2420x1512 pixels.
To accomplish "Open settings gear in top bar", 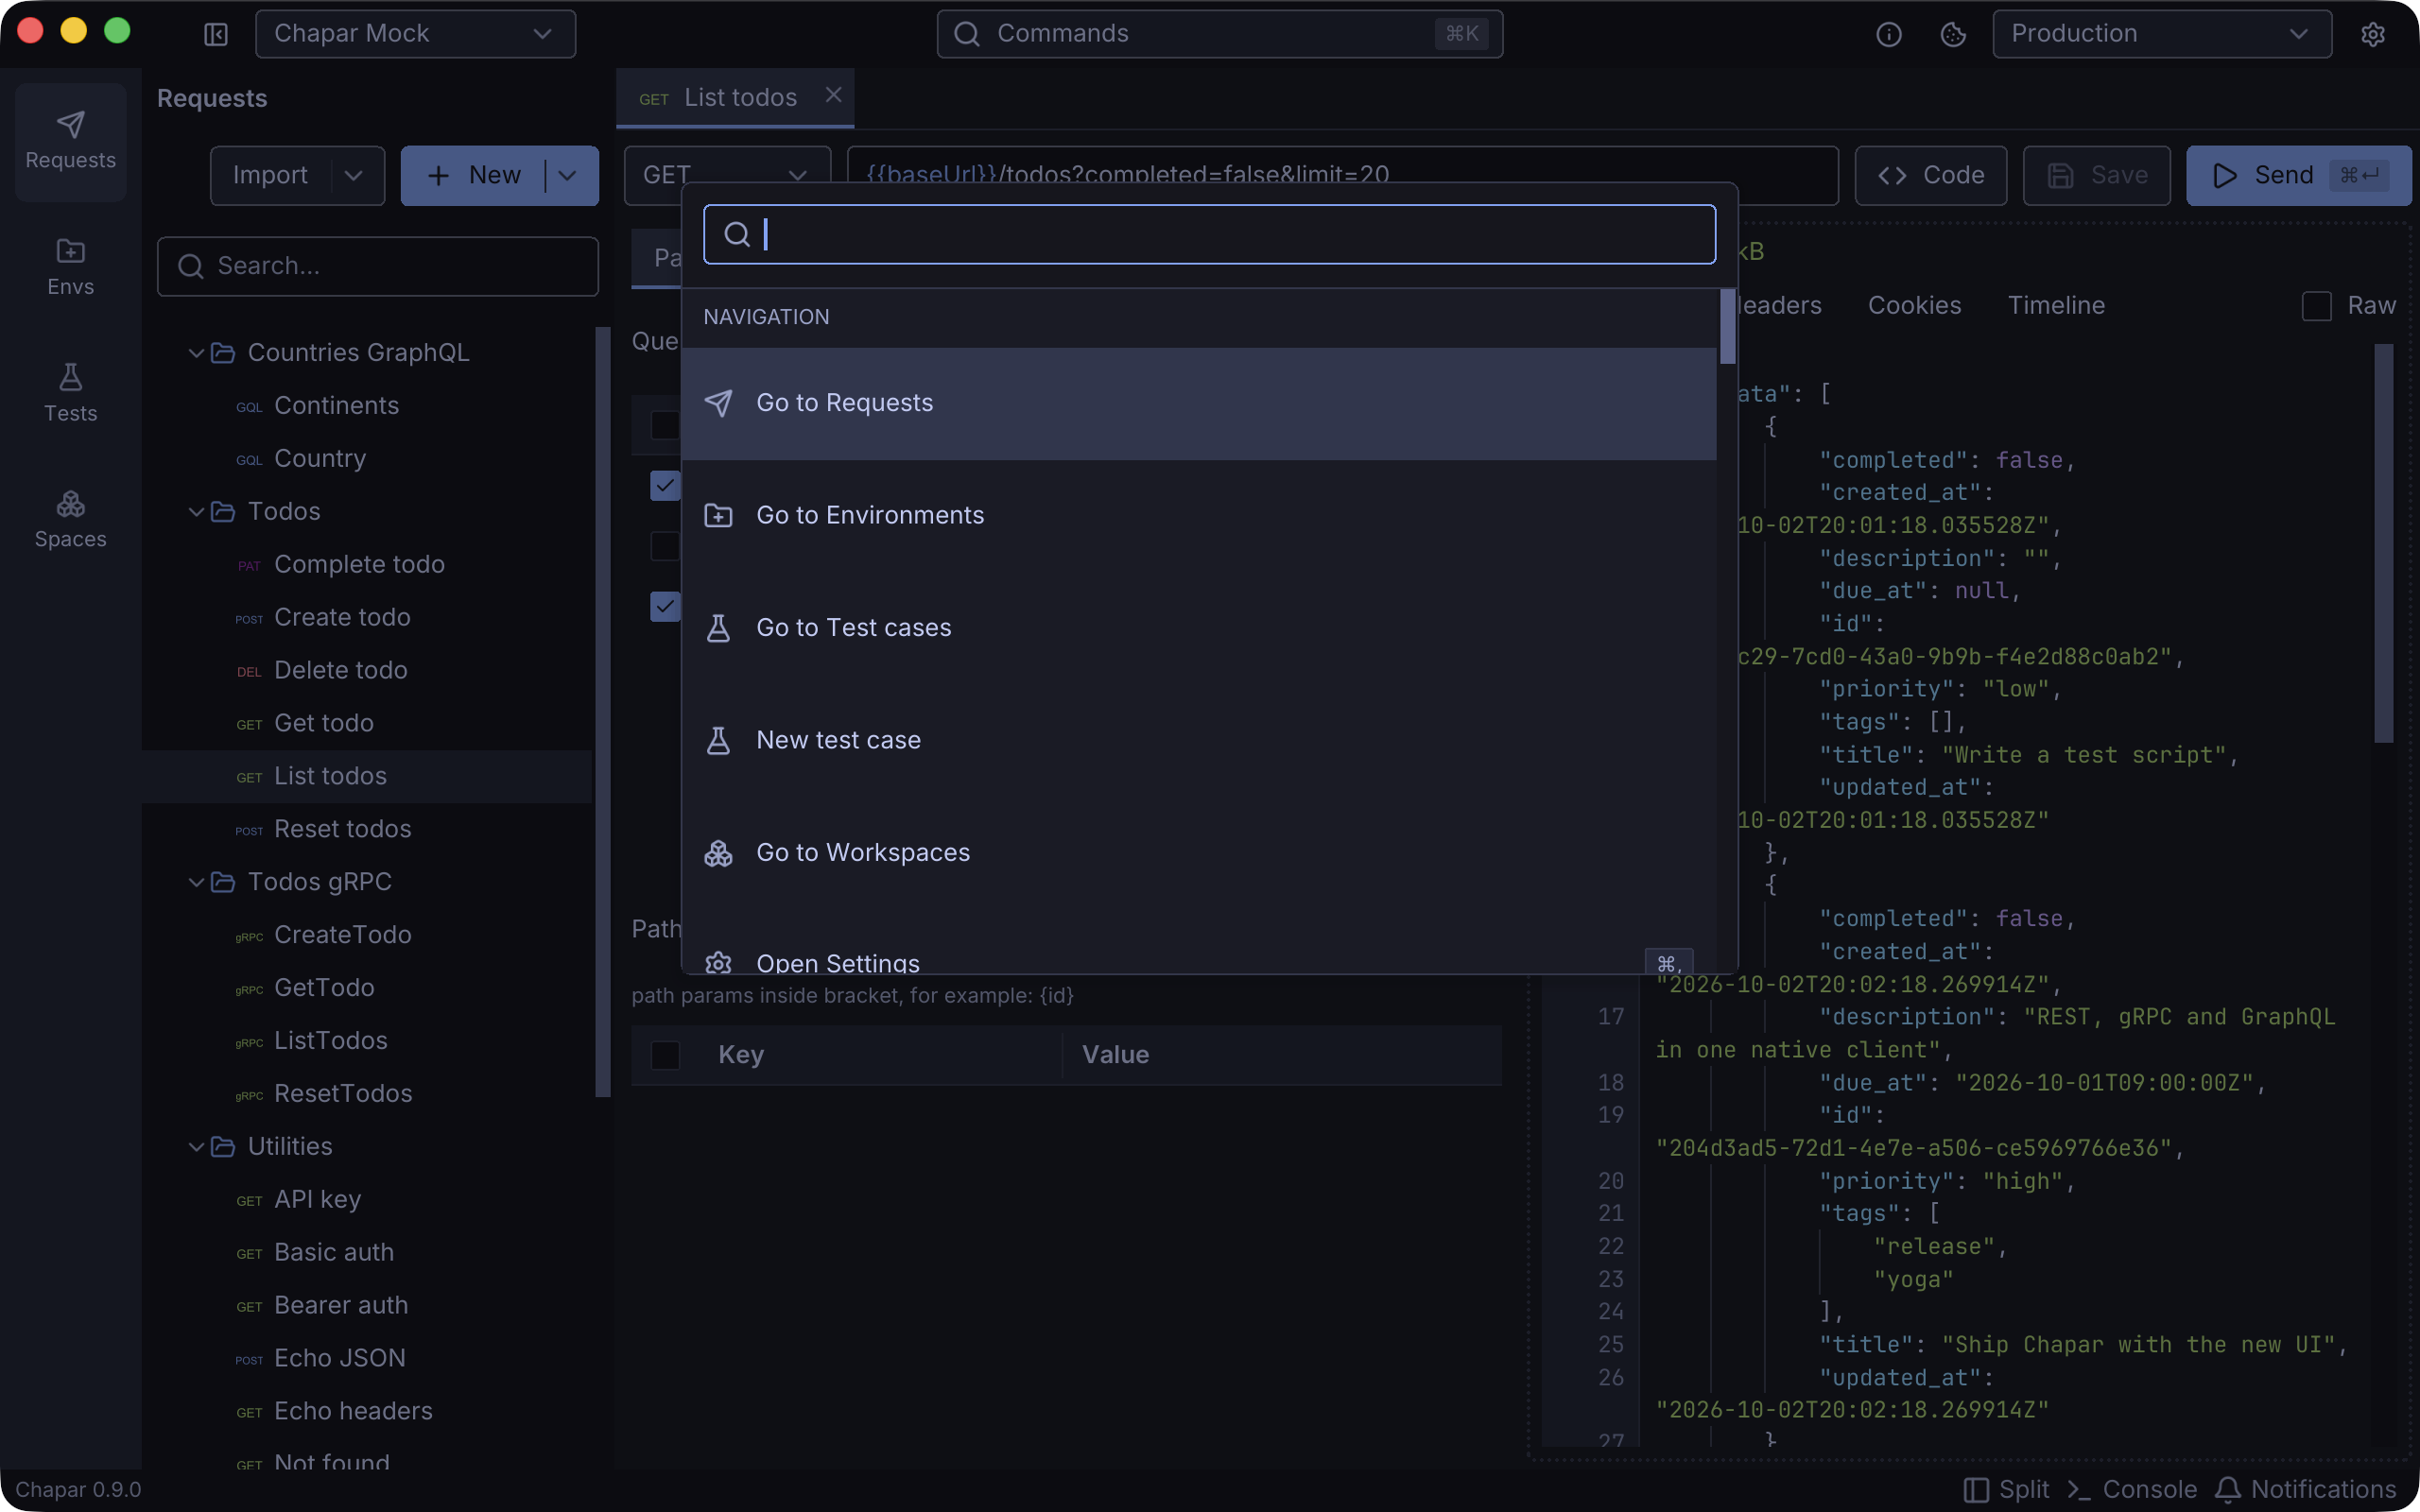I will coord(2373,34).
